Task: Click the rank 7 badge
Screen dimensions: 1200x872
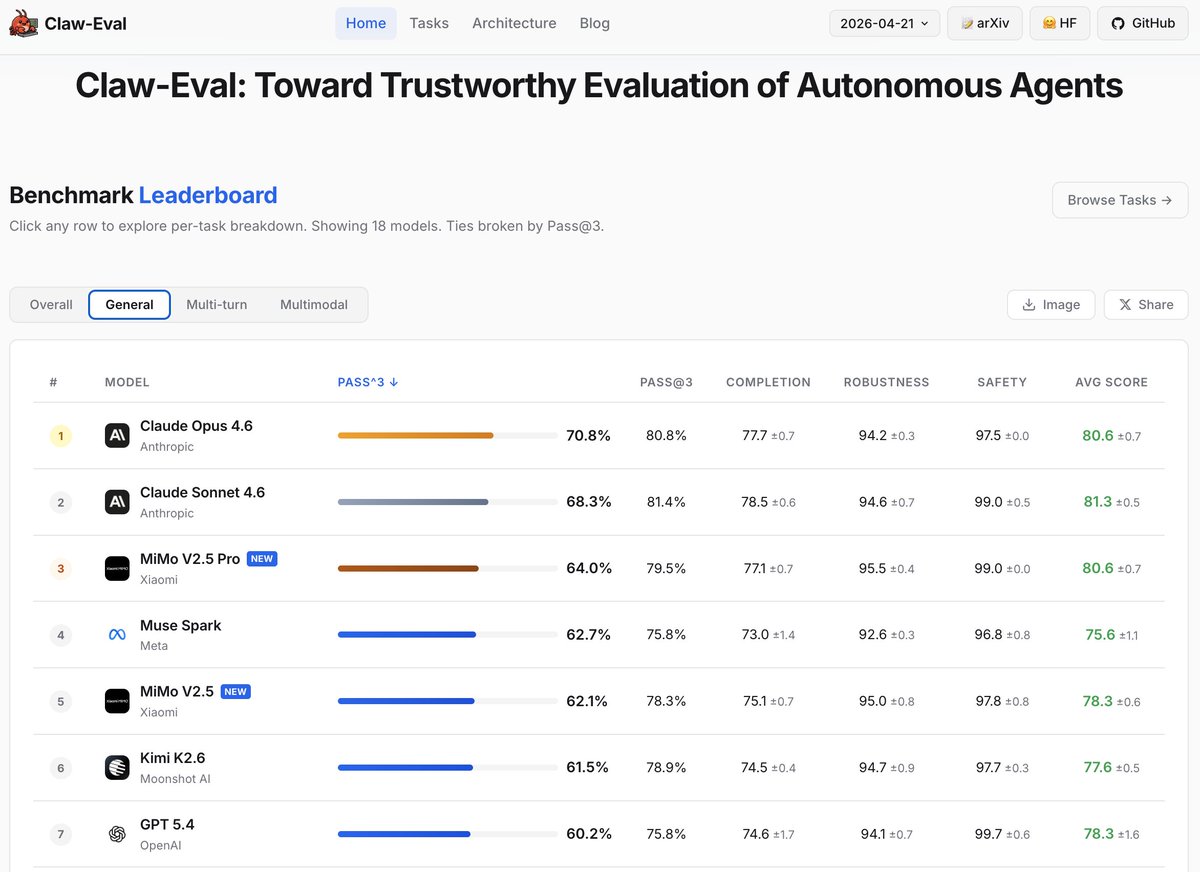Action: [60, 834]
